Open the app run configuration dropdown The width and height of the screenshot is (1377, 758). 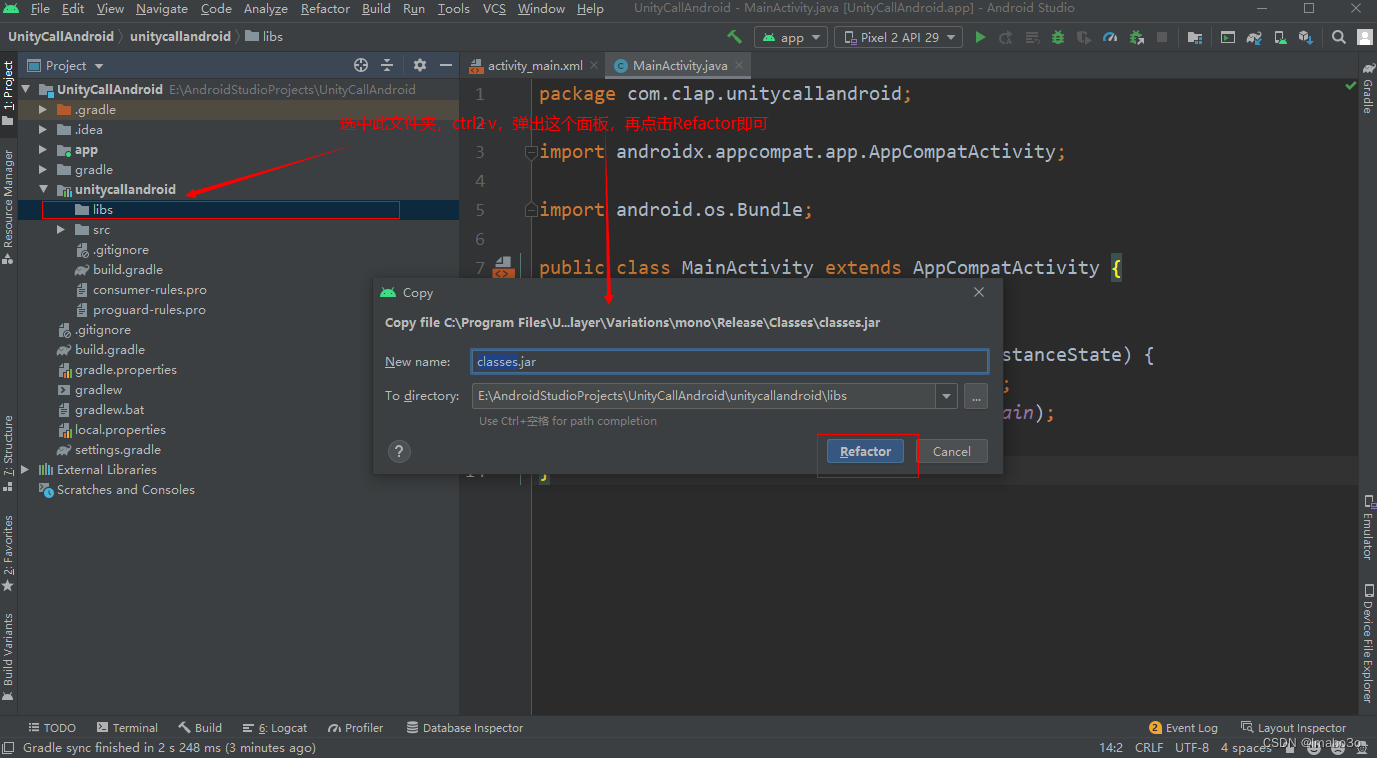[791, 37]
